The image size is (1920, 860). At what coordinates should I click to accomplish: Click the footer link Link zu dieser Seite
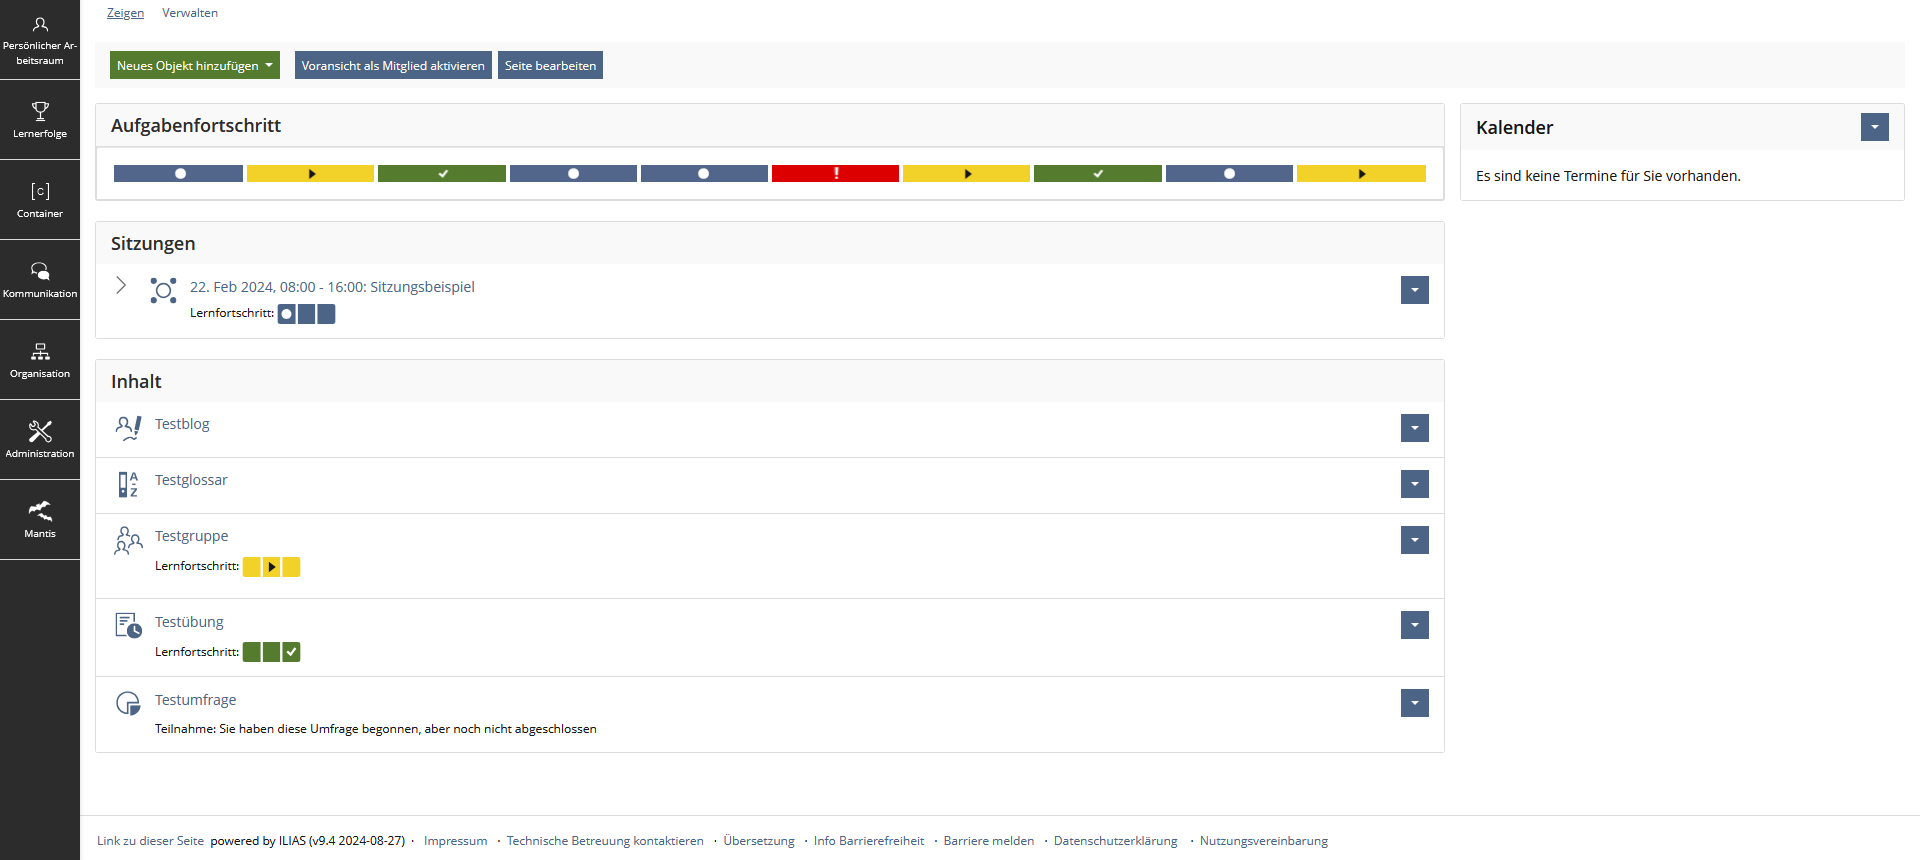click(x=150, y=841)
